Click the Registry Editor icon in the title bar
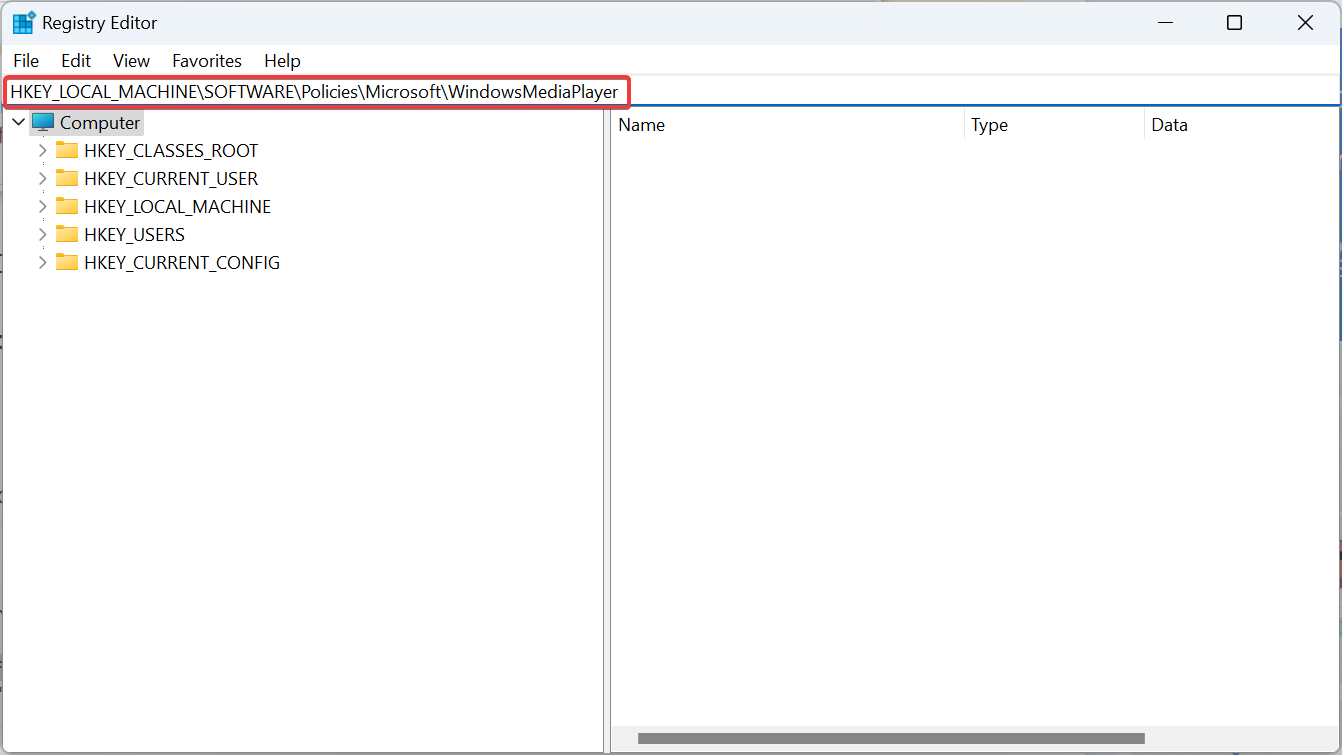Image resolution: width=1342 pixels, height=755 pixels. 22,21
